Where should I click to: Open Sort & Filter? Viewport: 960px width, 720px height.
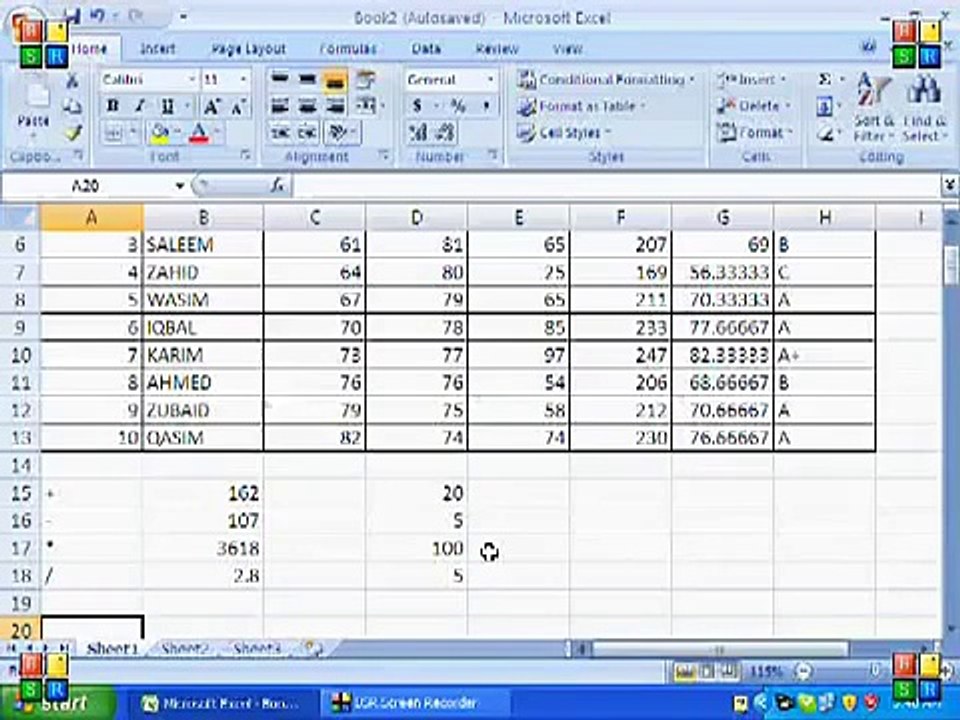tap(874, 107)
